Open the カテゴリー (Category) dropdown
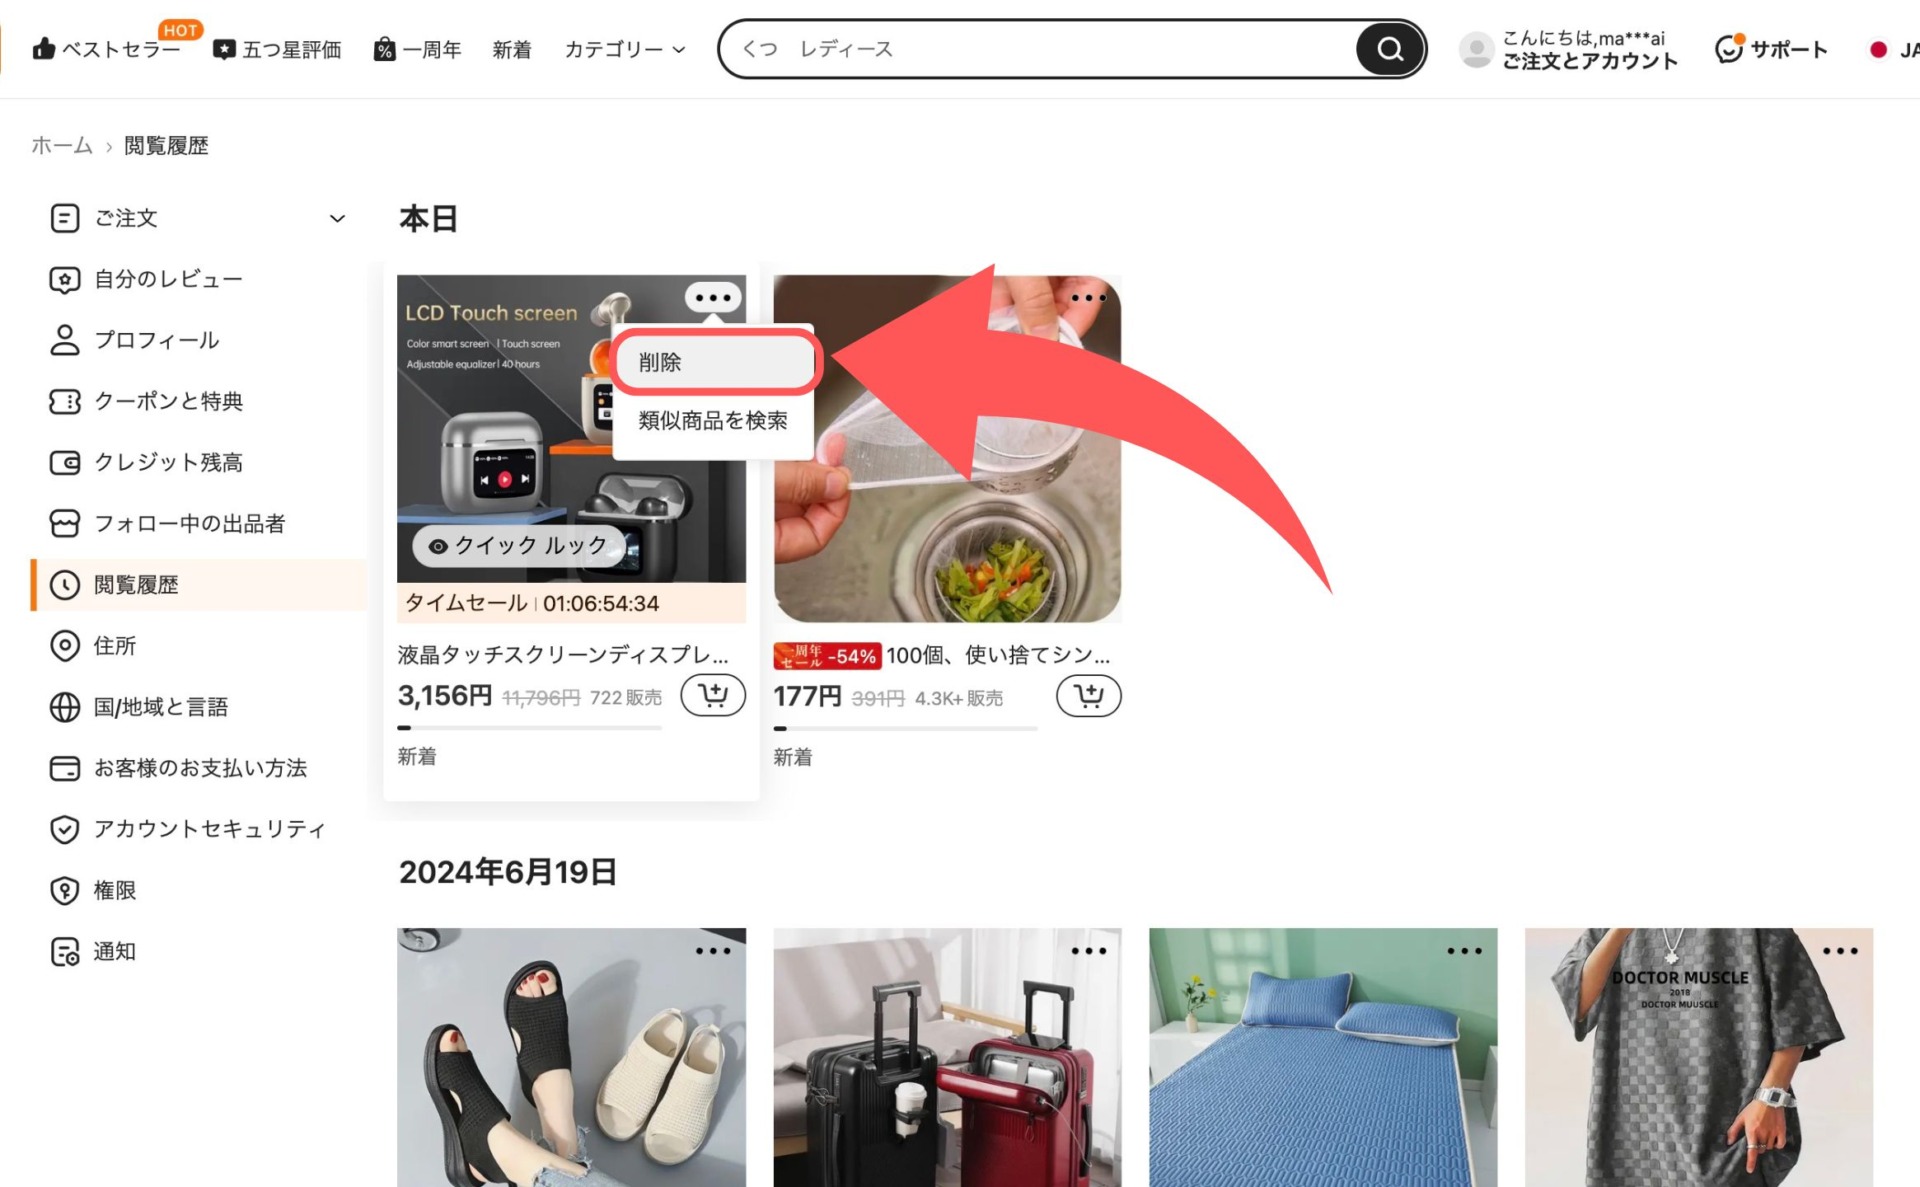 (623, 48)
